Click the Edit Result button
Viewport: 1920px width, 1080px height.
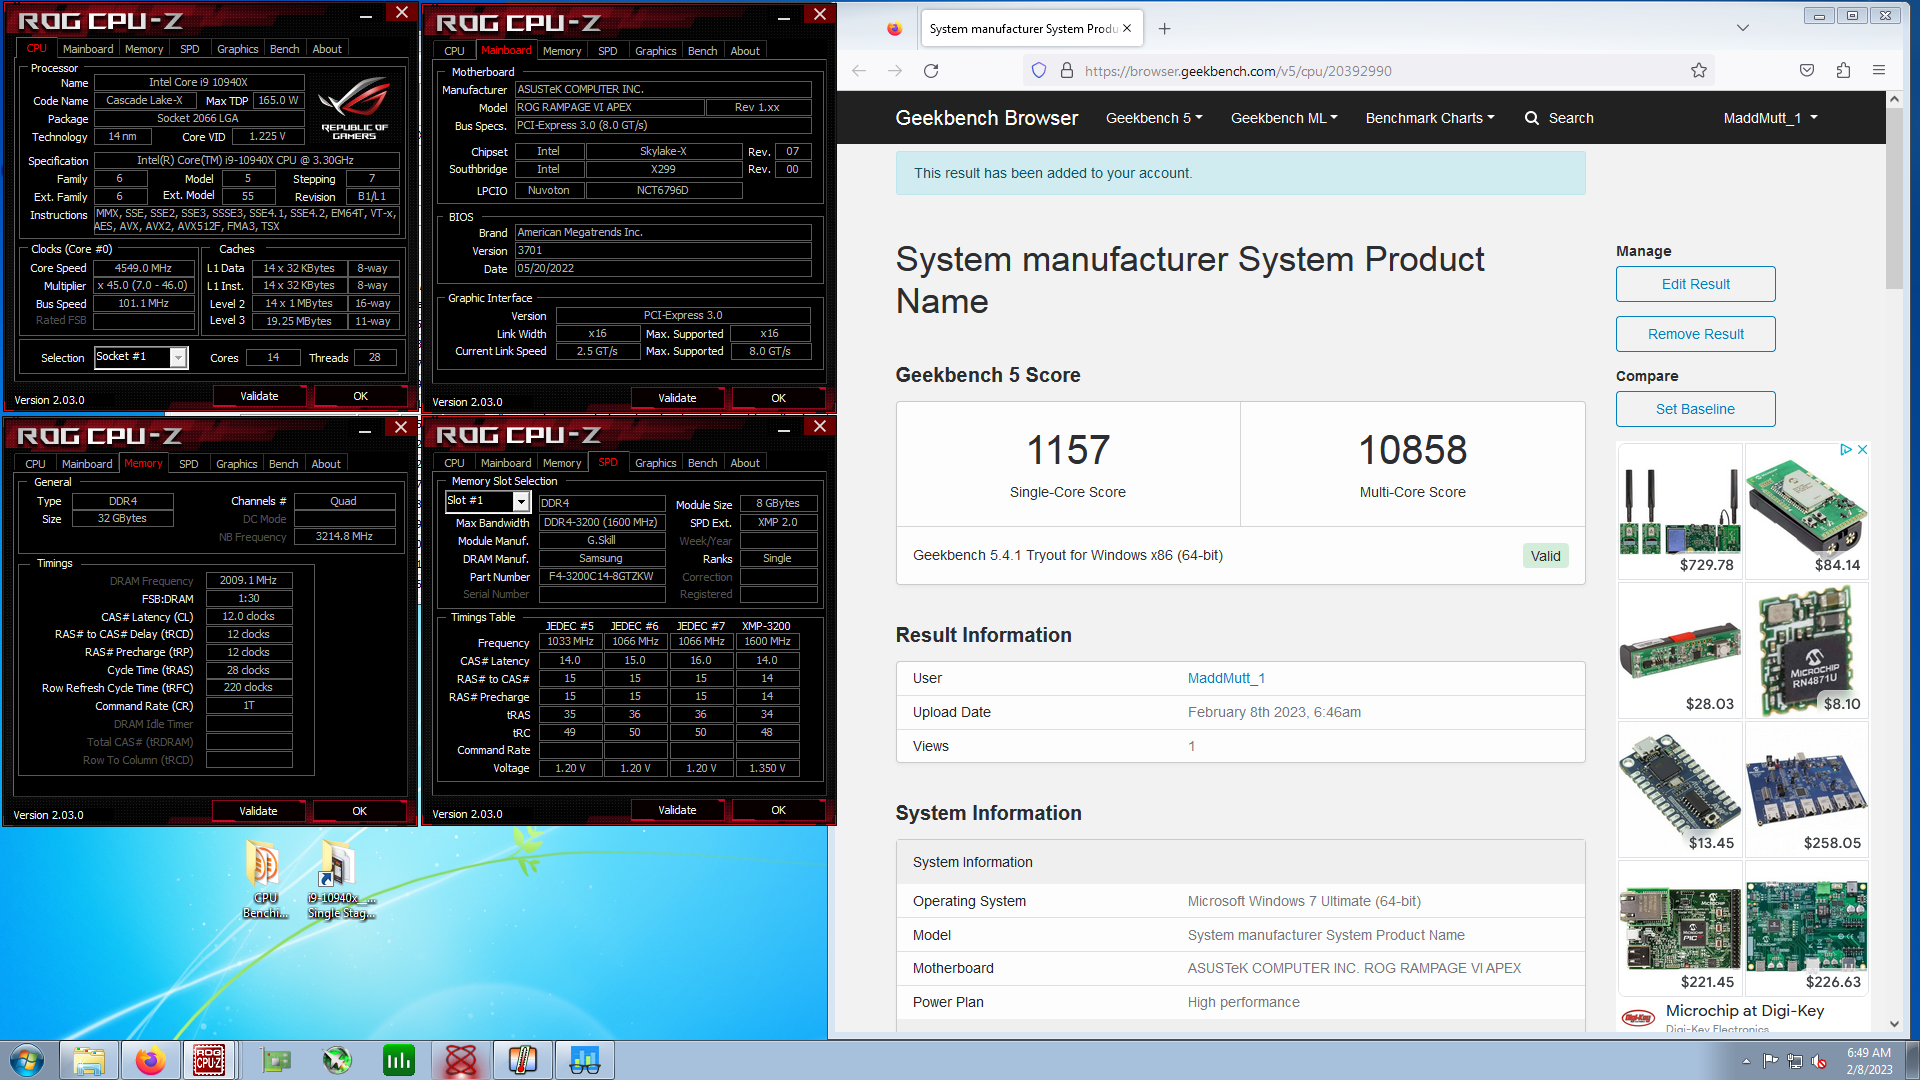click(x=1695, y=284)
